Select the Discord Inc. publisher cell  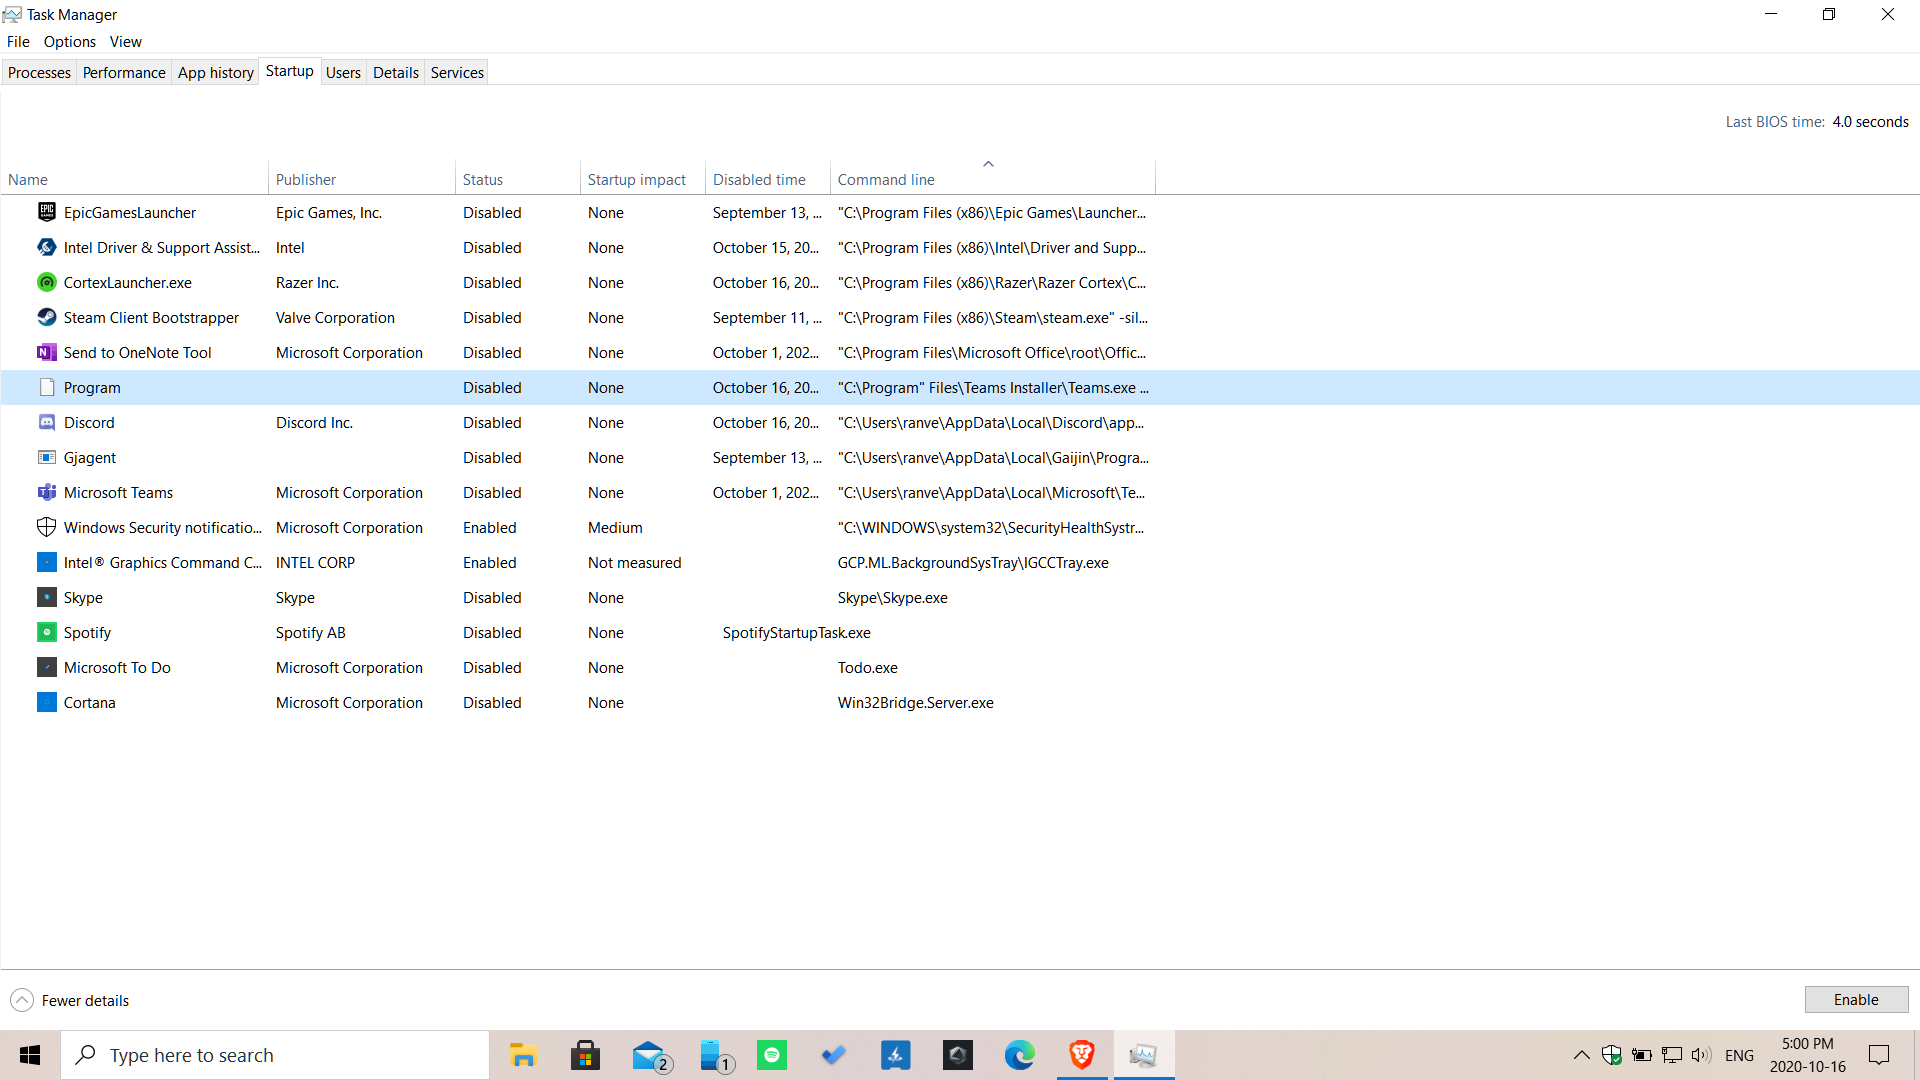[x=314, y=422]
